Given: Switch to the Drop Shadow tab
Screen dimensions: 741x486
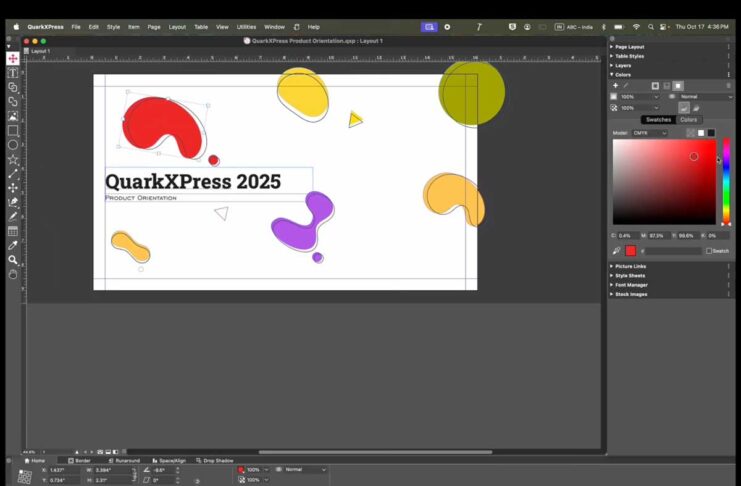Looking at the screenshot, I should (215, 460).
